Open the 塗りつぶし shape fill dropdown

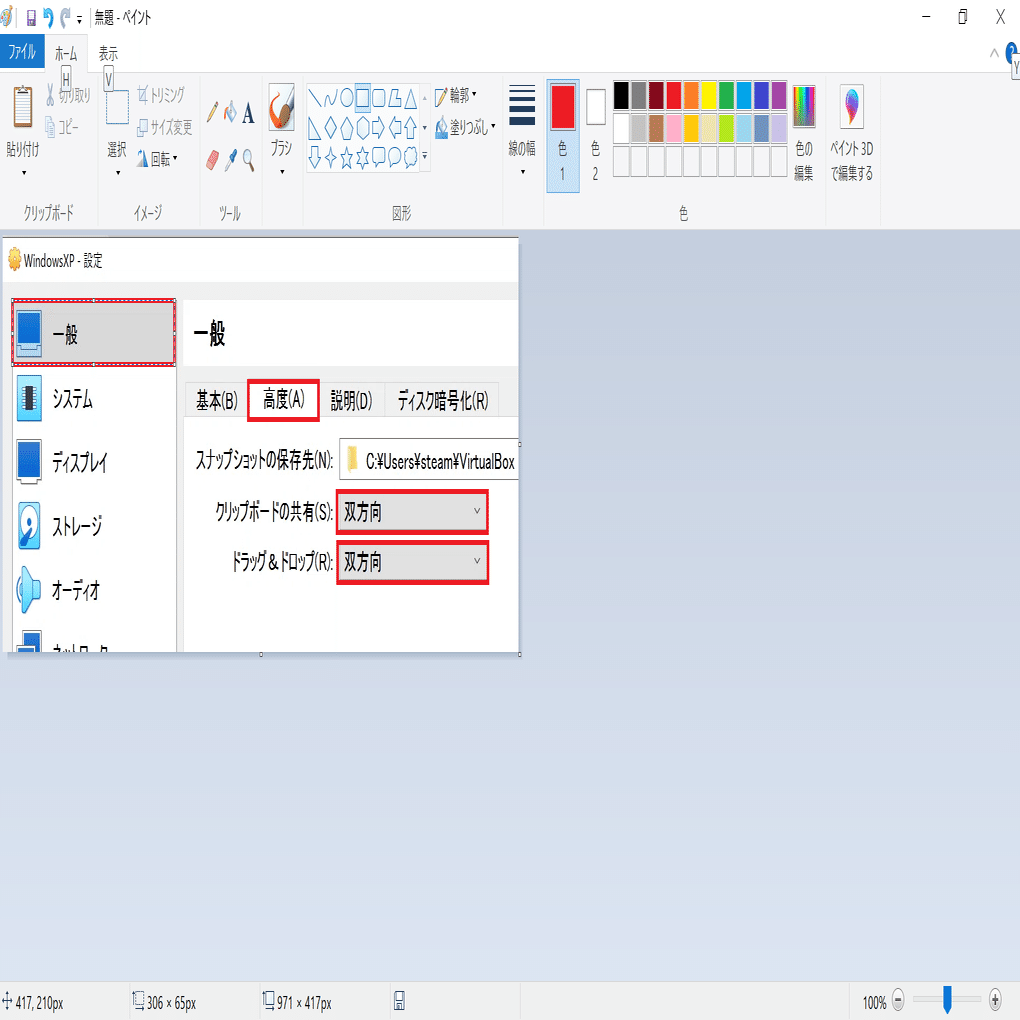pyautogui.click(x=465, y=127)
